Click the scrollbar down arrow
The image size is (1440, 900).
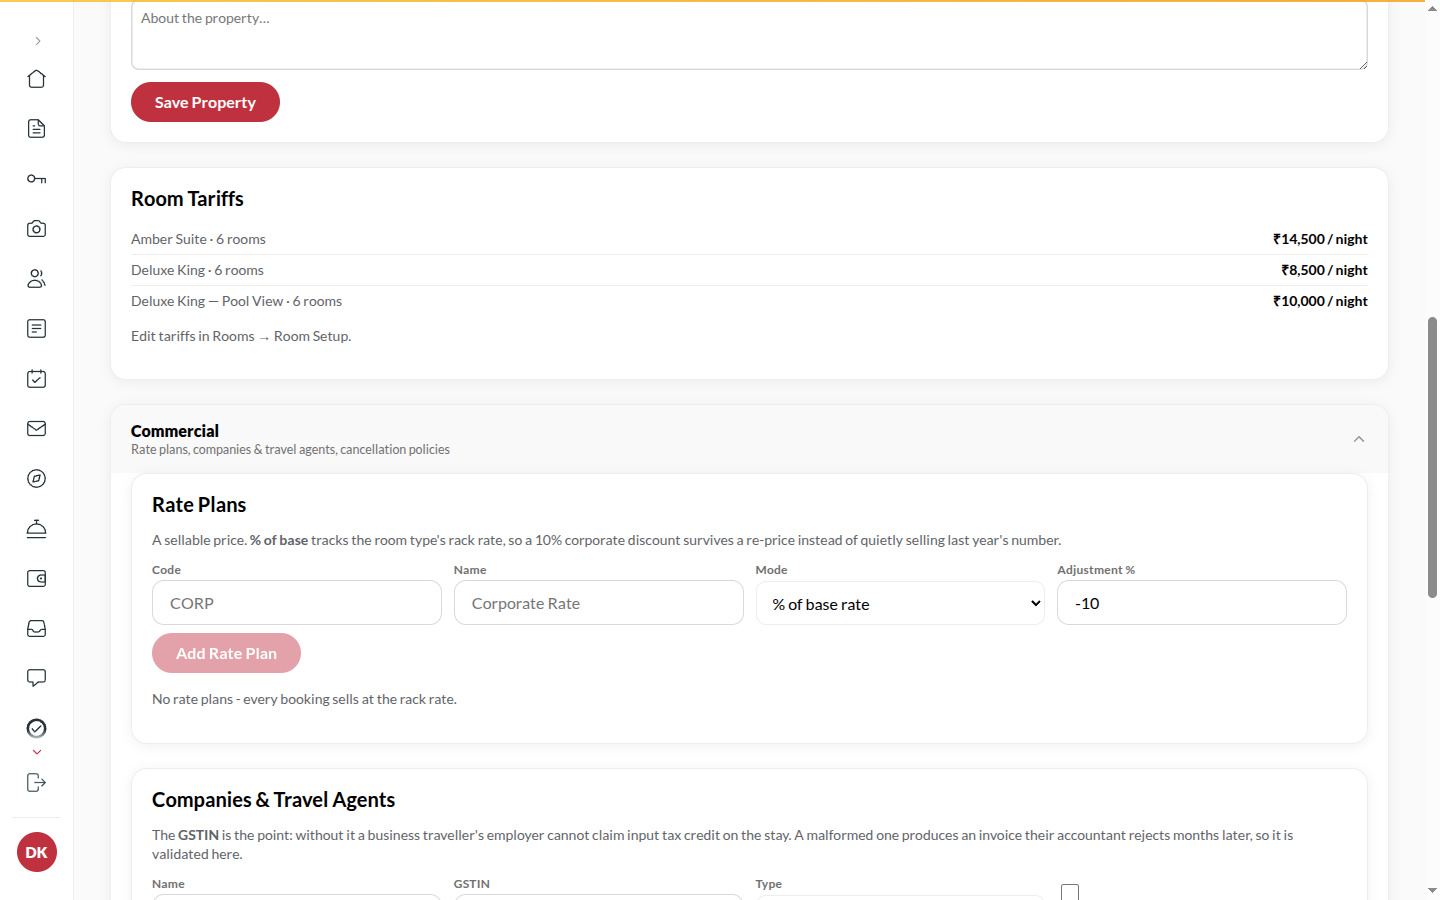1432,891
